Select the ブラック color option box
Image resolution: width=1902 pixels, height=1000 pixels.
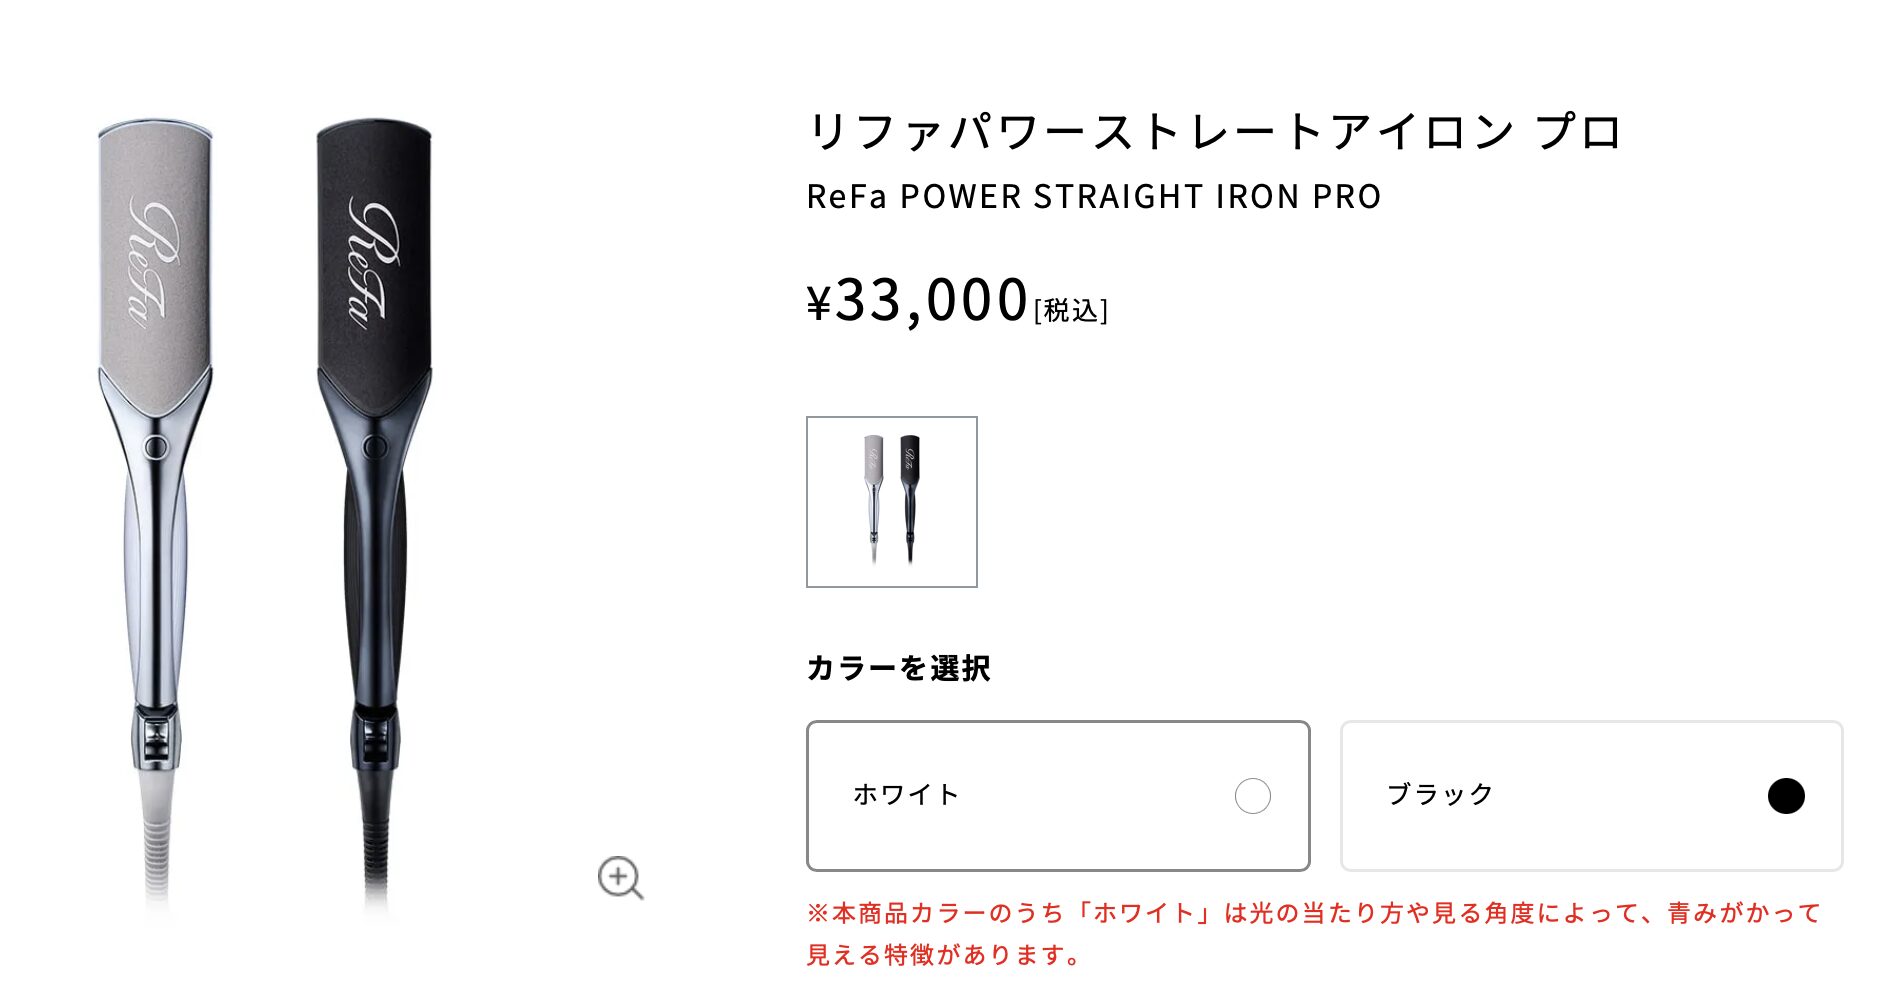(x=1591, y=796)
